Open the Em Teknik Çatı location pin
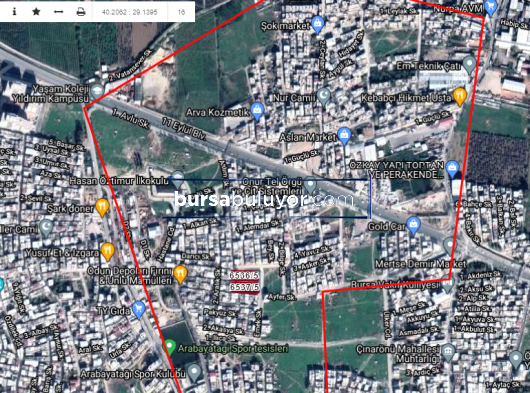The width and height of the screenshot is (530, 393). coord(469,65)
